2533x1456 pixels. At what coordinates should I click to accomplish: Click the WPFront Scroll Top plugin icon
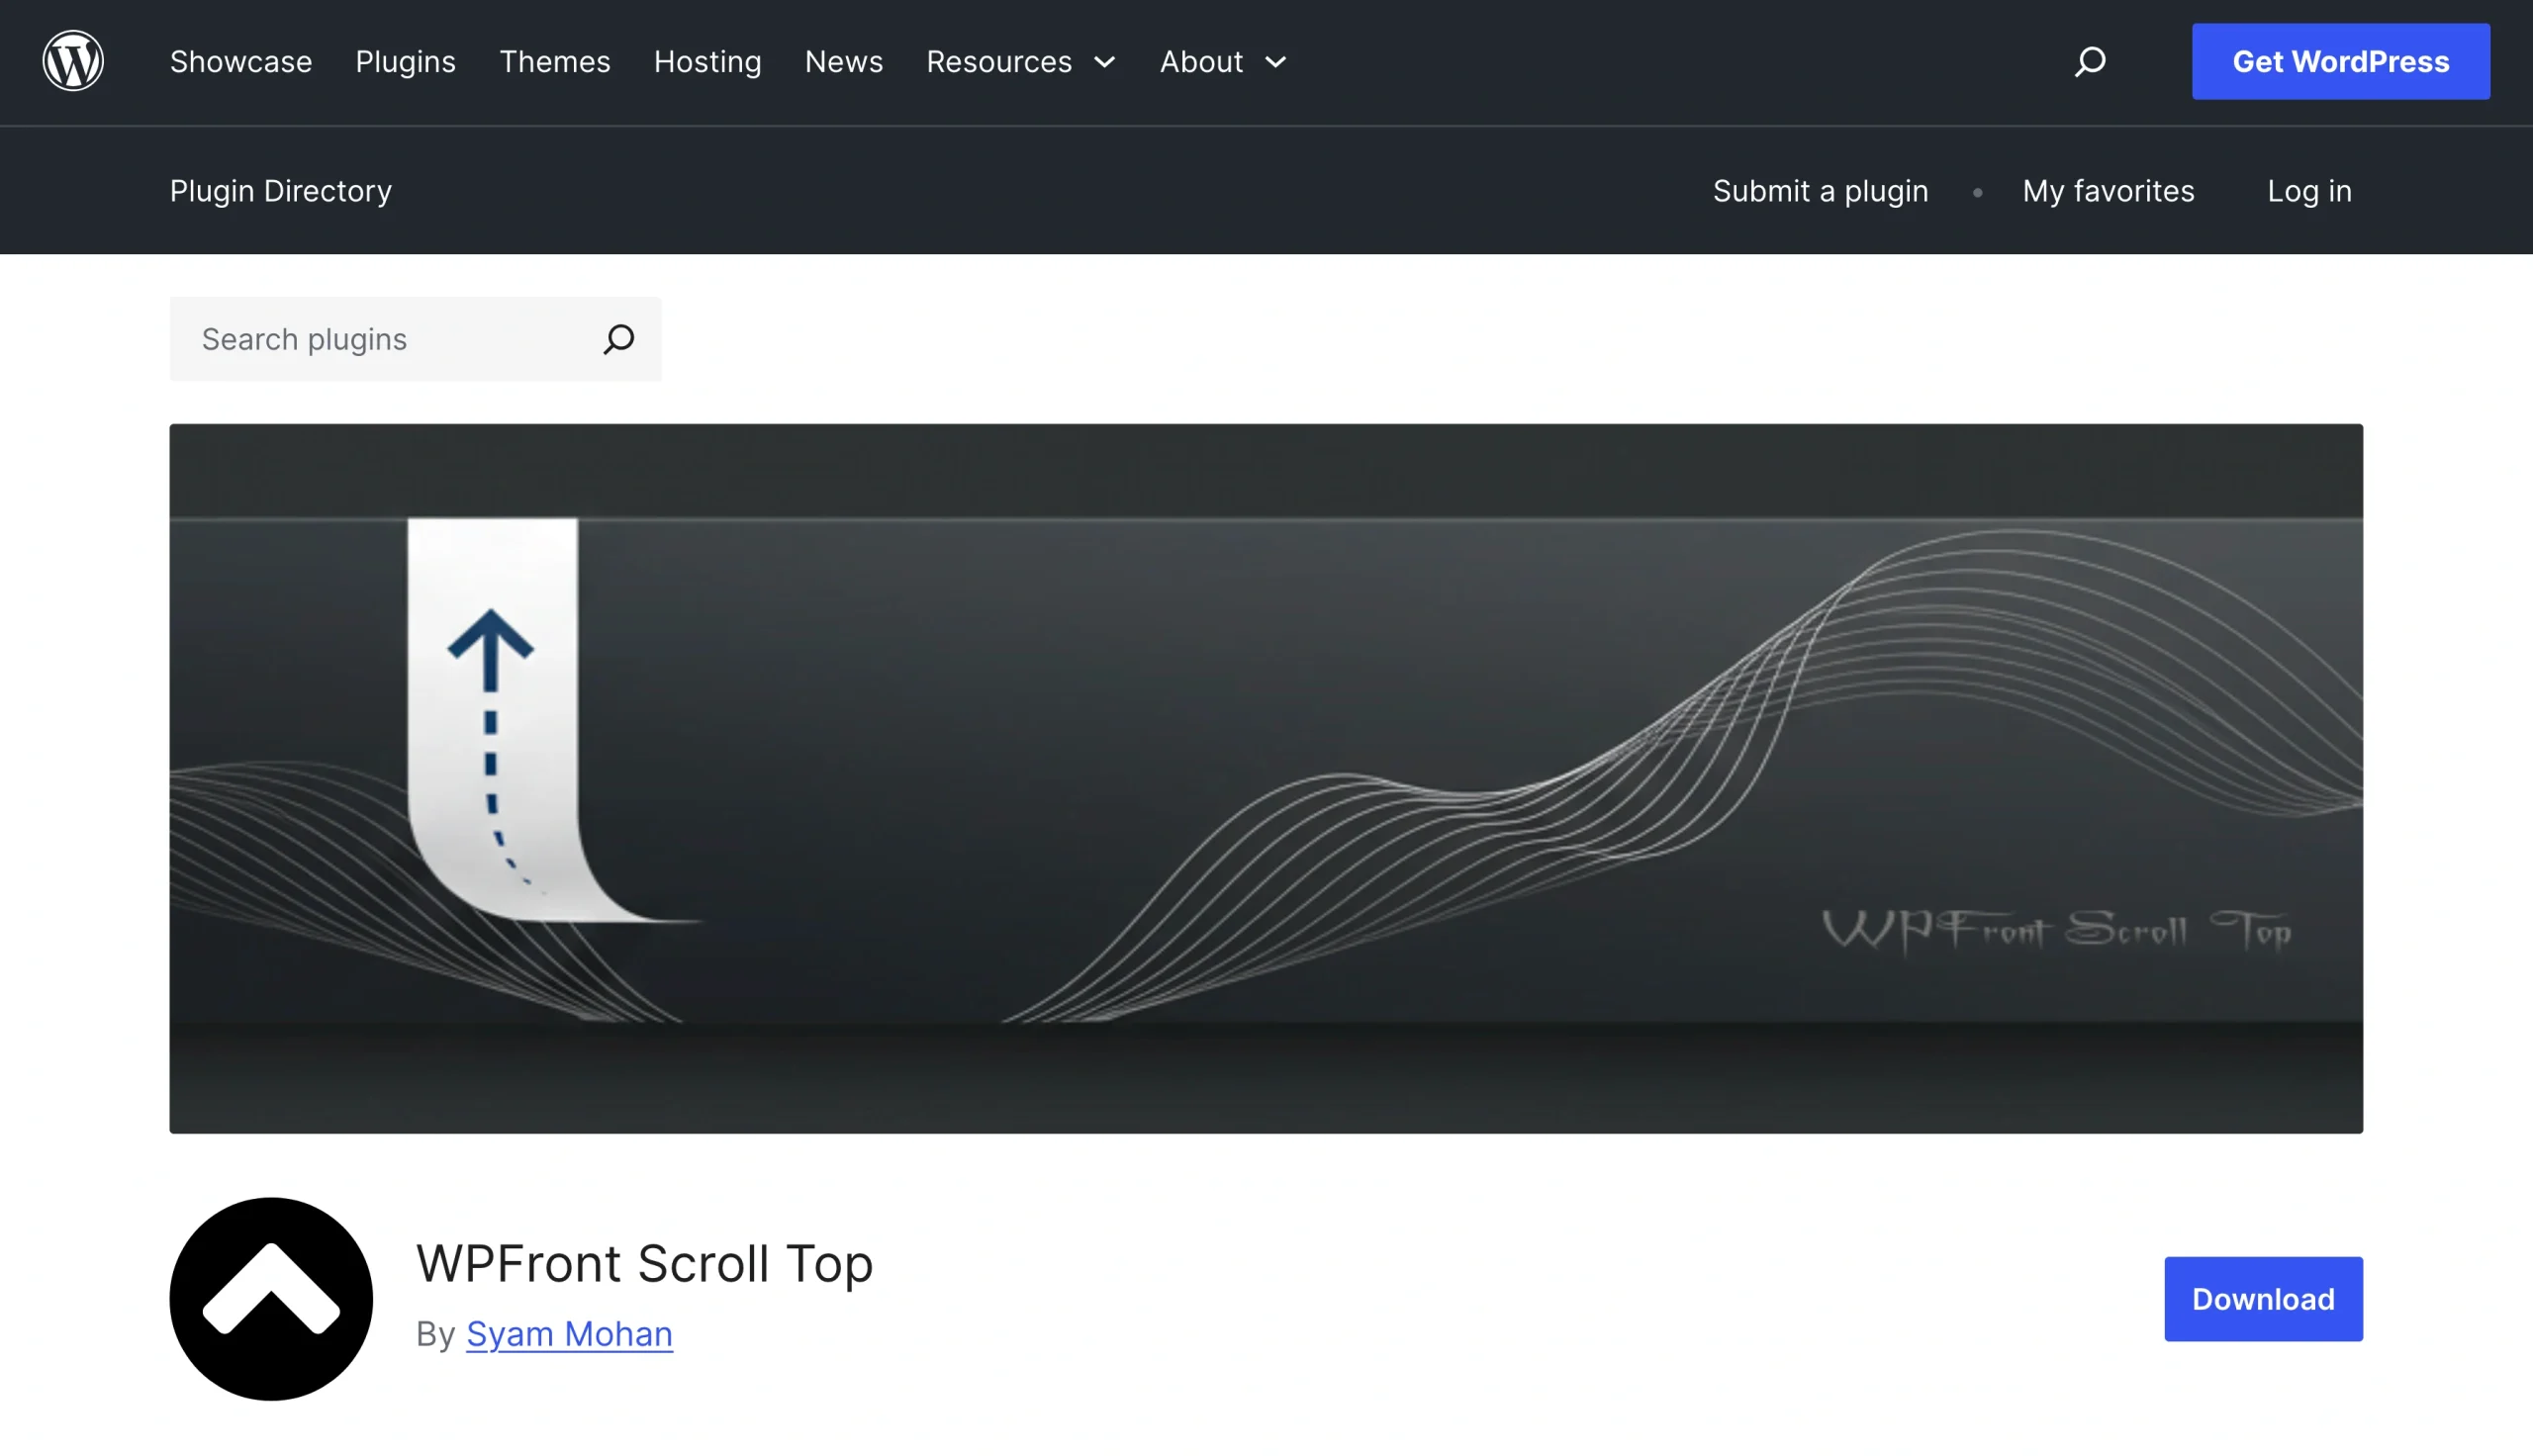271,1299
